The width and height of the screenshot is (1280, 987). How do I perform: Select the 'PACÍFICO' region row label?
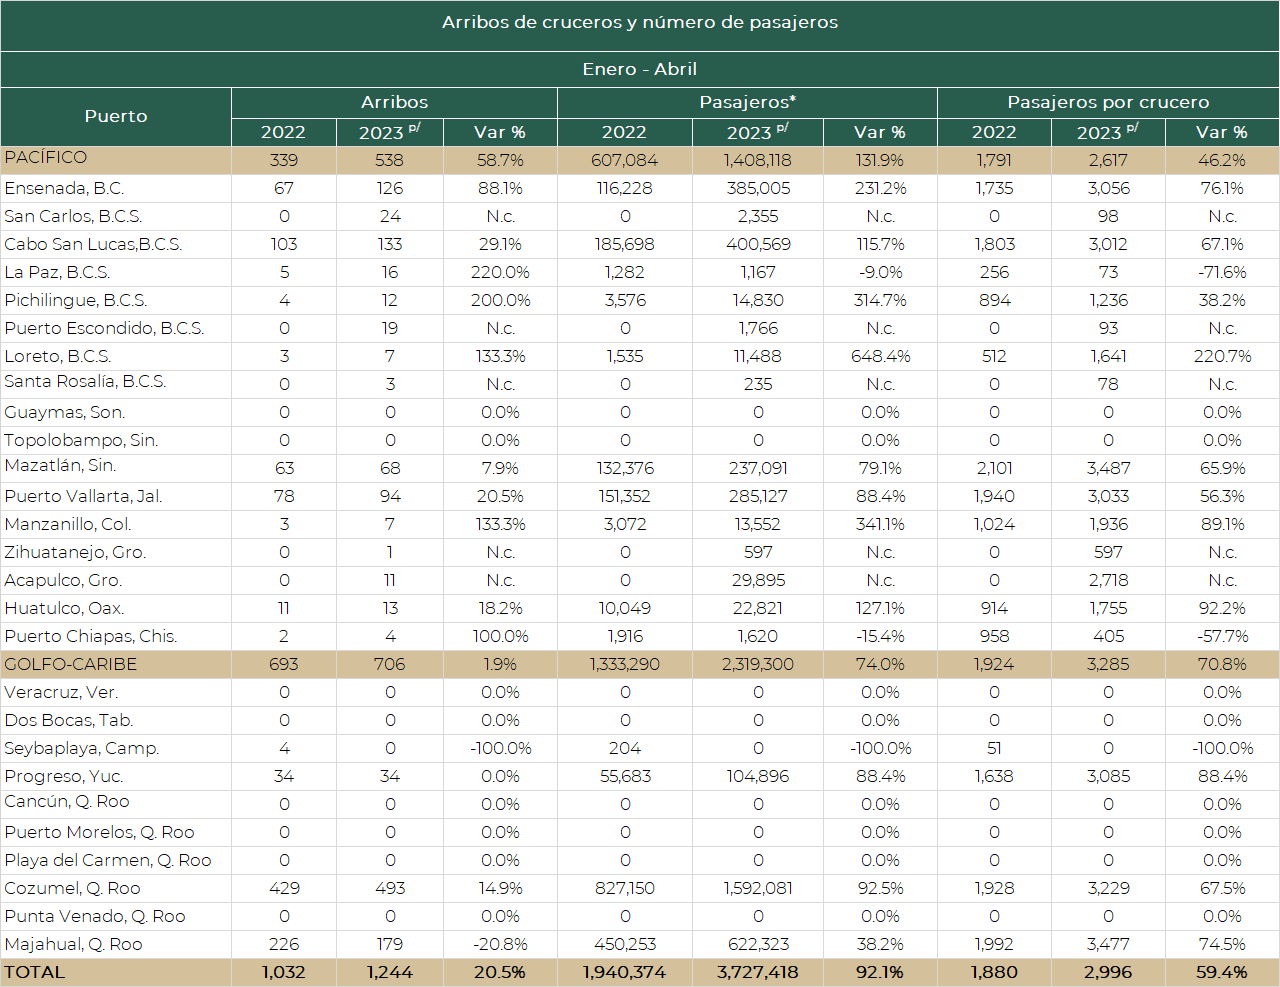point(46,158)
